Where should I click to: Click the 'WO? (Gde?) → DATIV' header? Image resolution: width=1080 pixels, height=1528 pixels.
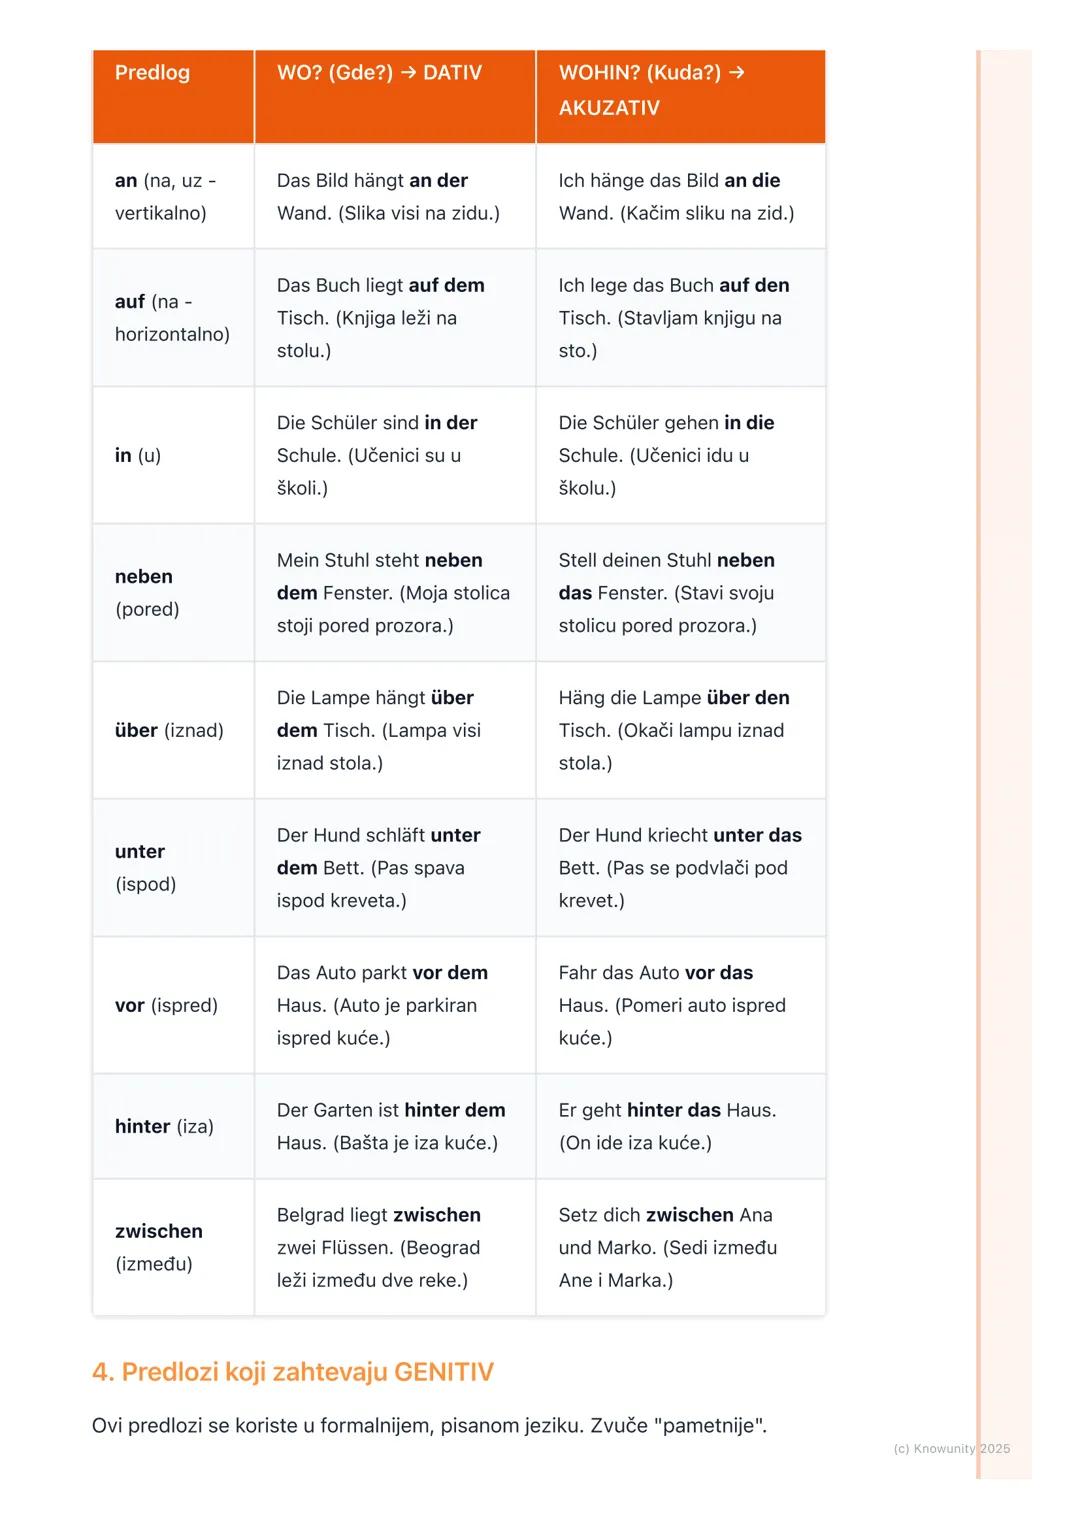[x=379, y=73]
